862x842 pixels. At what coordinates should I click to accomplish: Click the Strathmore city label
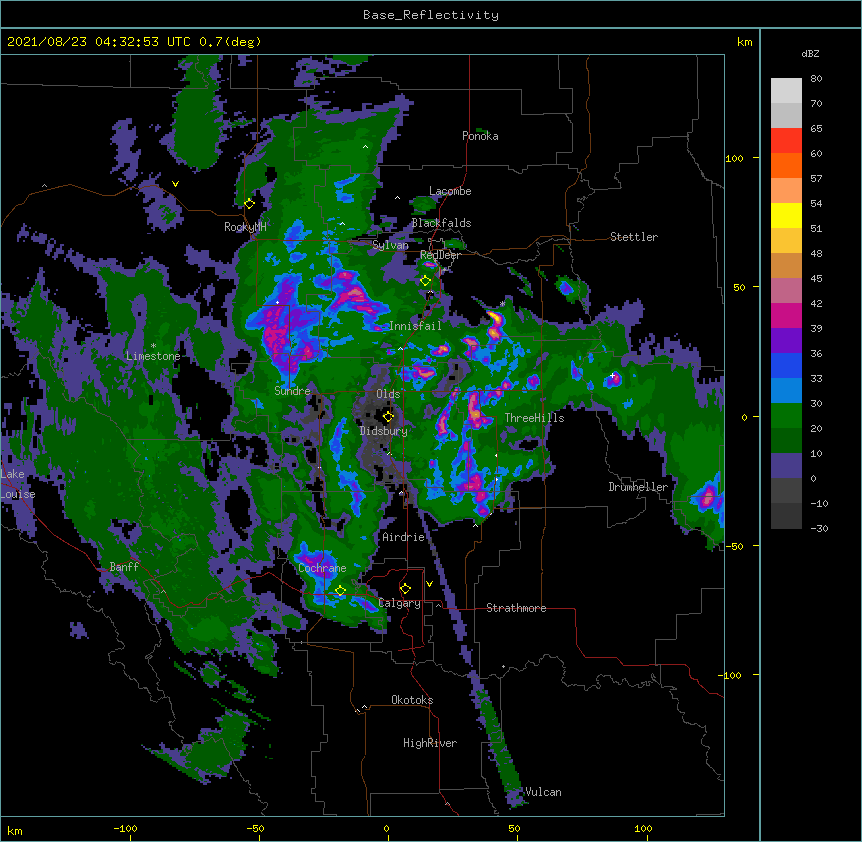point(516,608)
